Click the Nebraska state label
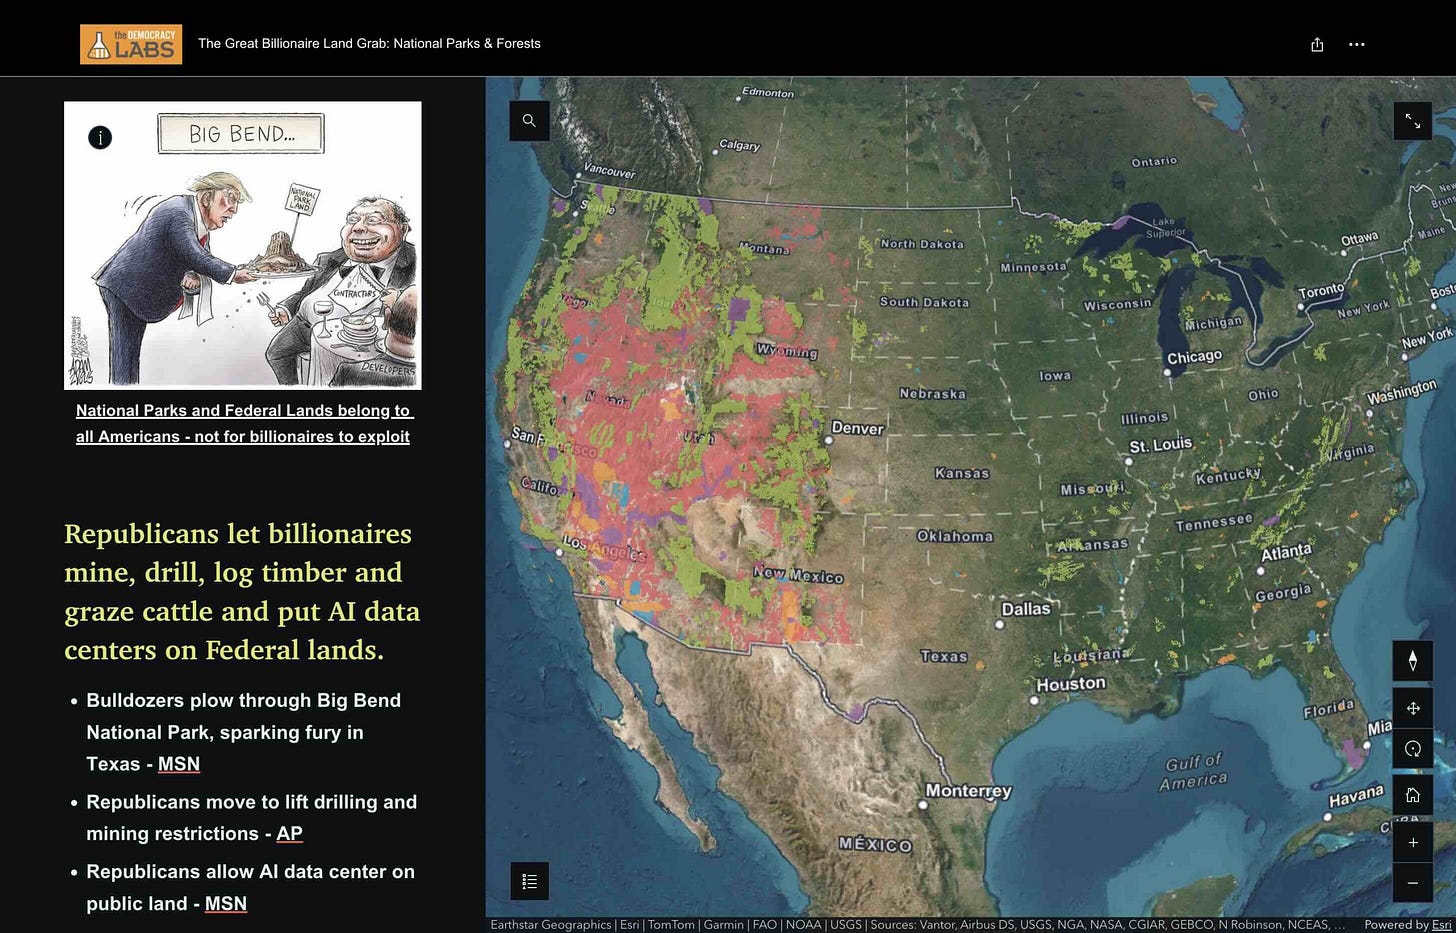1456x933 pixels. point(932,394)
